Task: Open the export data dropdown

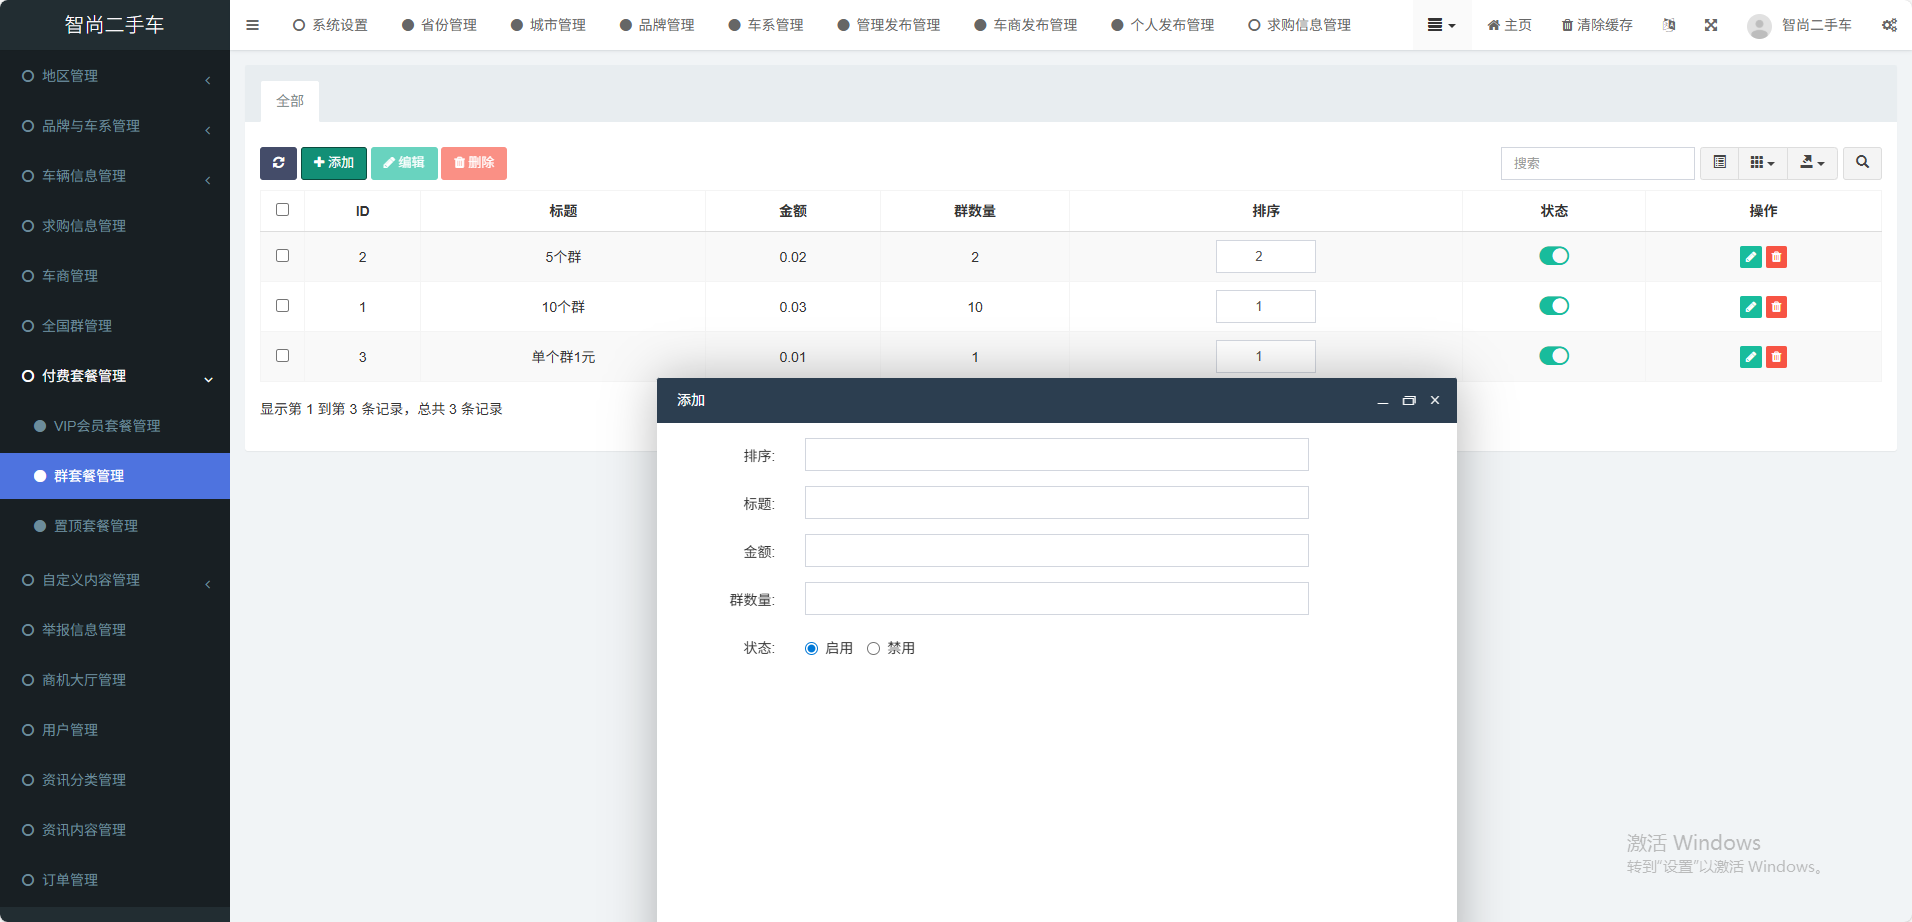Action: [1812, 163]
